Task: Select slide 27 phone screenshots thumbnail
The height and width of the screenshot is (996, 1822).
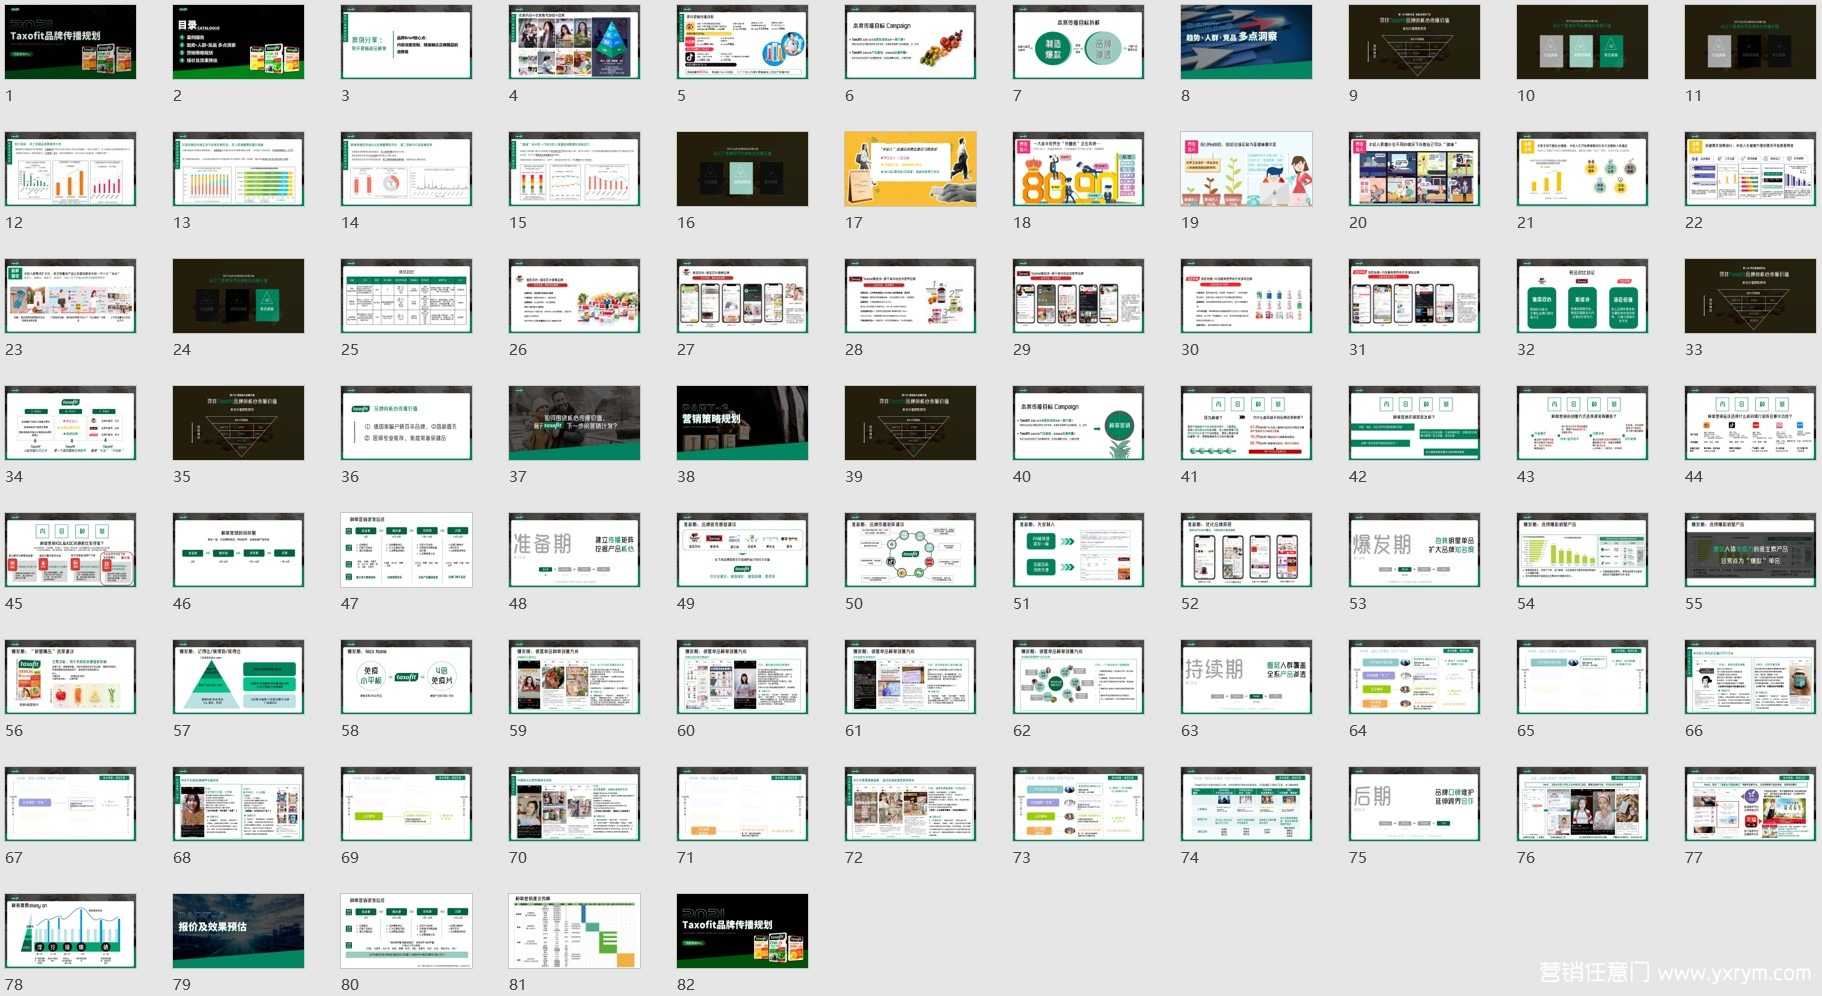Action: 742,296
